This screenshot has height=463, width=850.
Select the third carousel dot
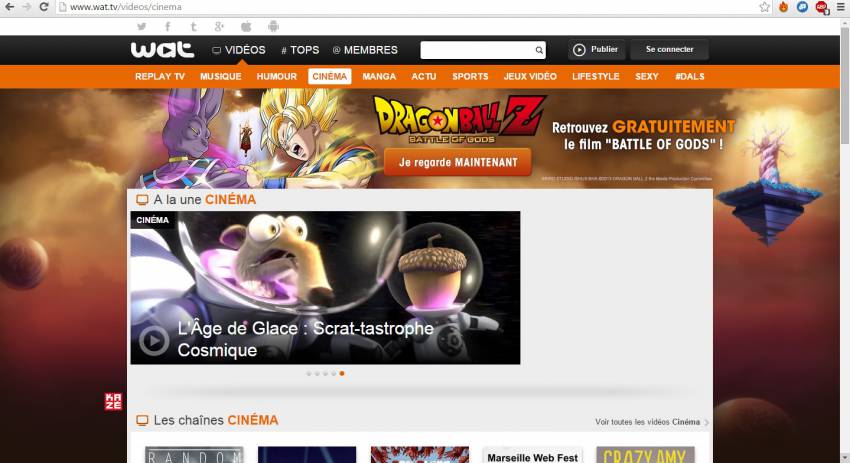pos(325,374)
